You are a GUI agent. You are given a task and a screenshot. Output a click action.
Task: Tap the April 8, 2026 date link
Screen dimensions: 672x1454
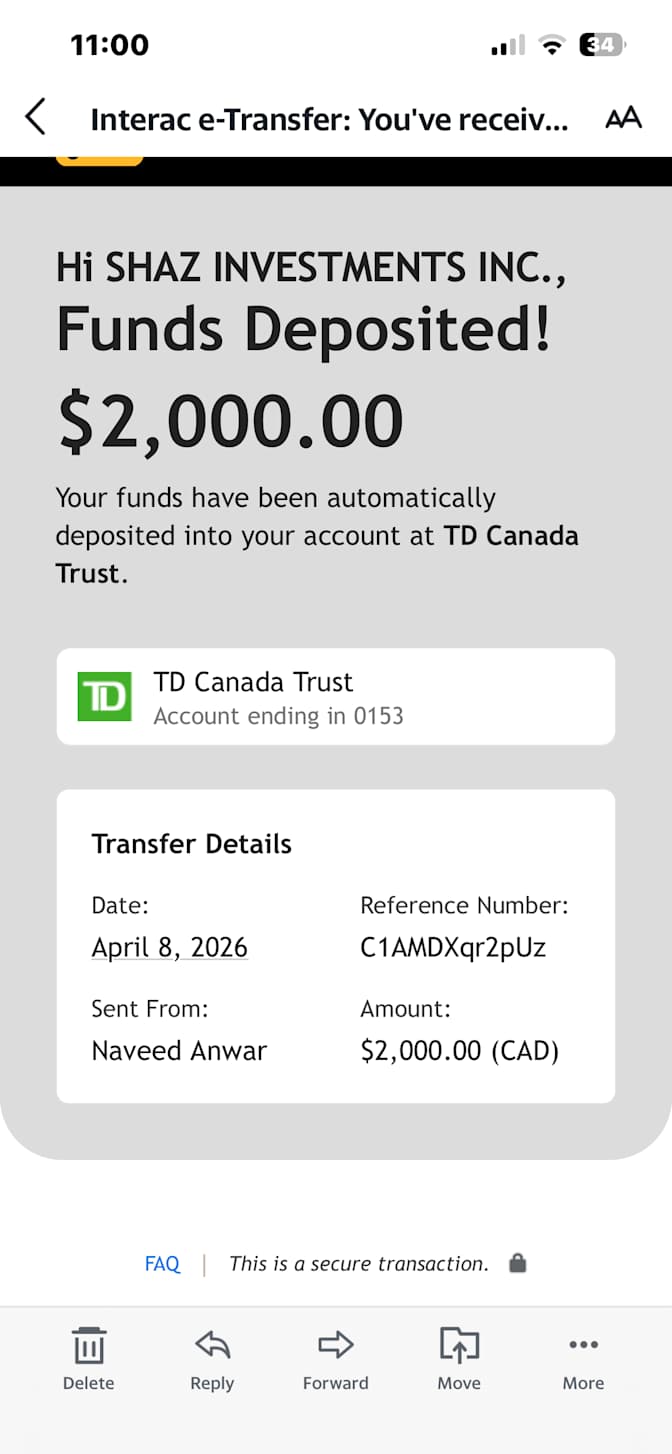pyautogui.click(x=170, y=947)
